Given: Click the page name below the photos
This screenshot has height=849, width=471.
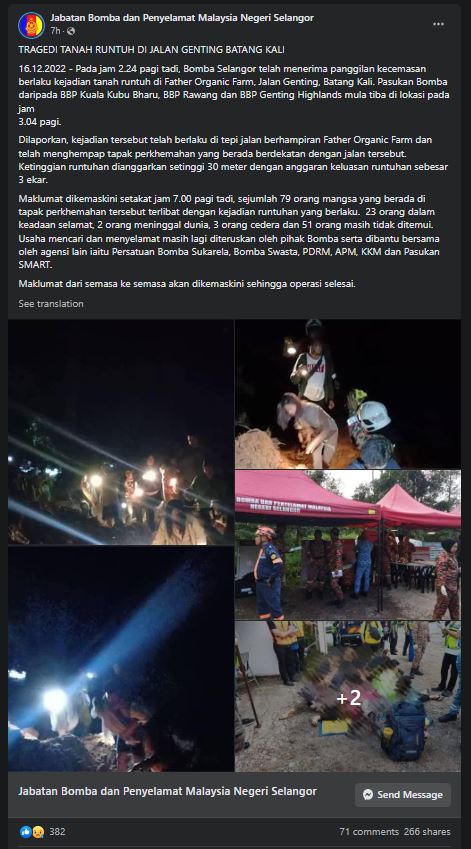Looking at the screenshot, I should (168, 791).
